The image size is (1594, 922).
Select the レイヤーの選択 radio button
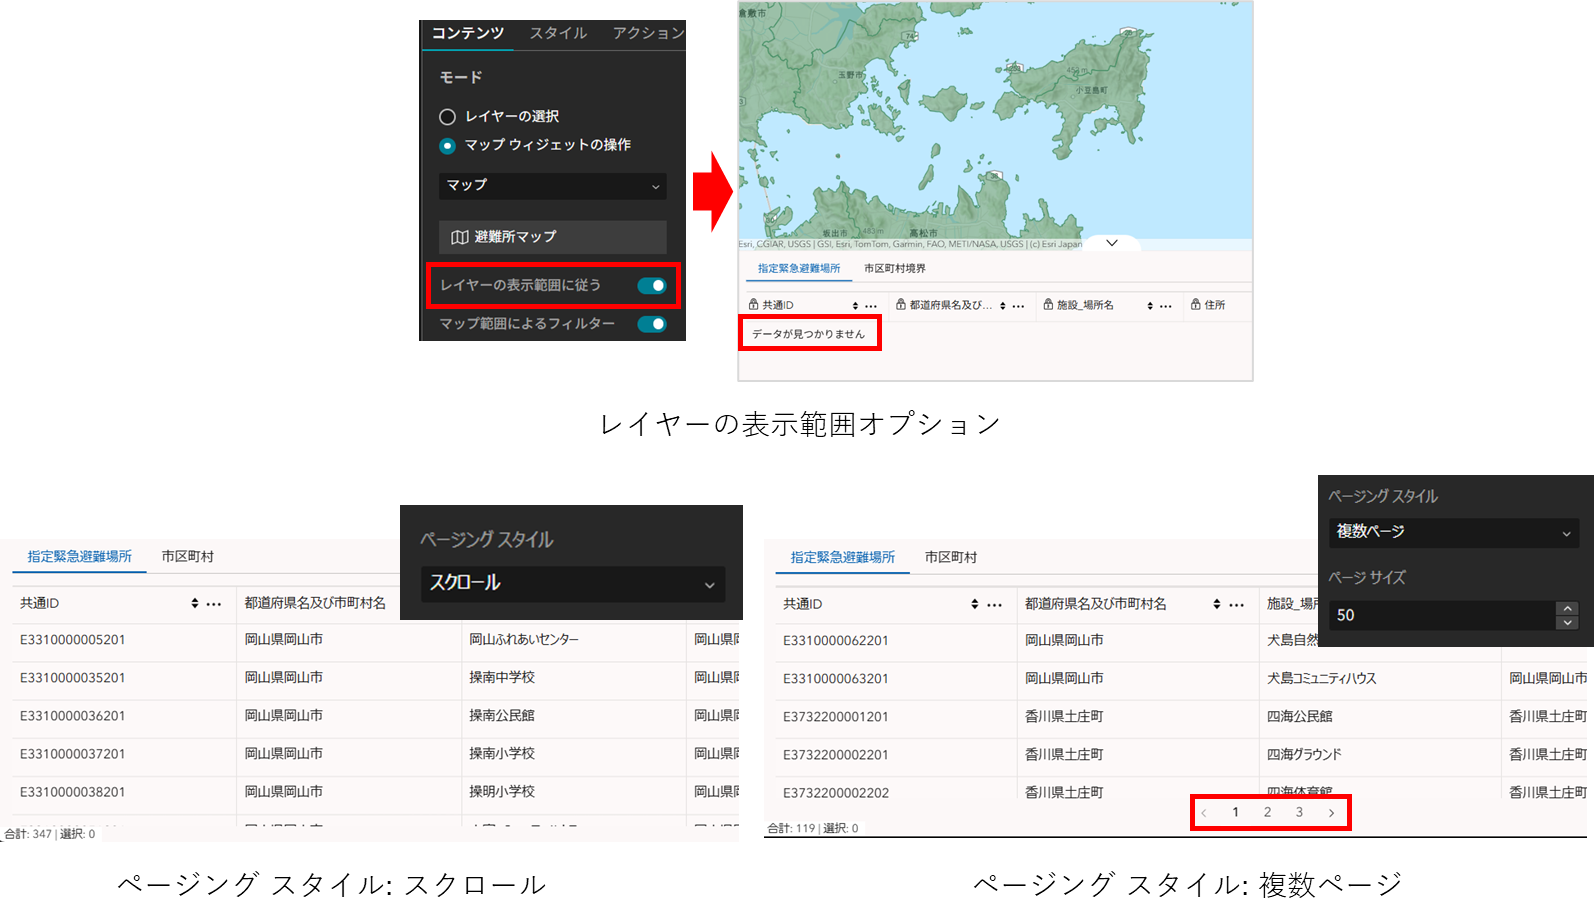click(448, 117)
